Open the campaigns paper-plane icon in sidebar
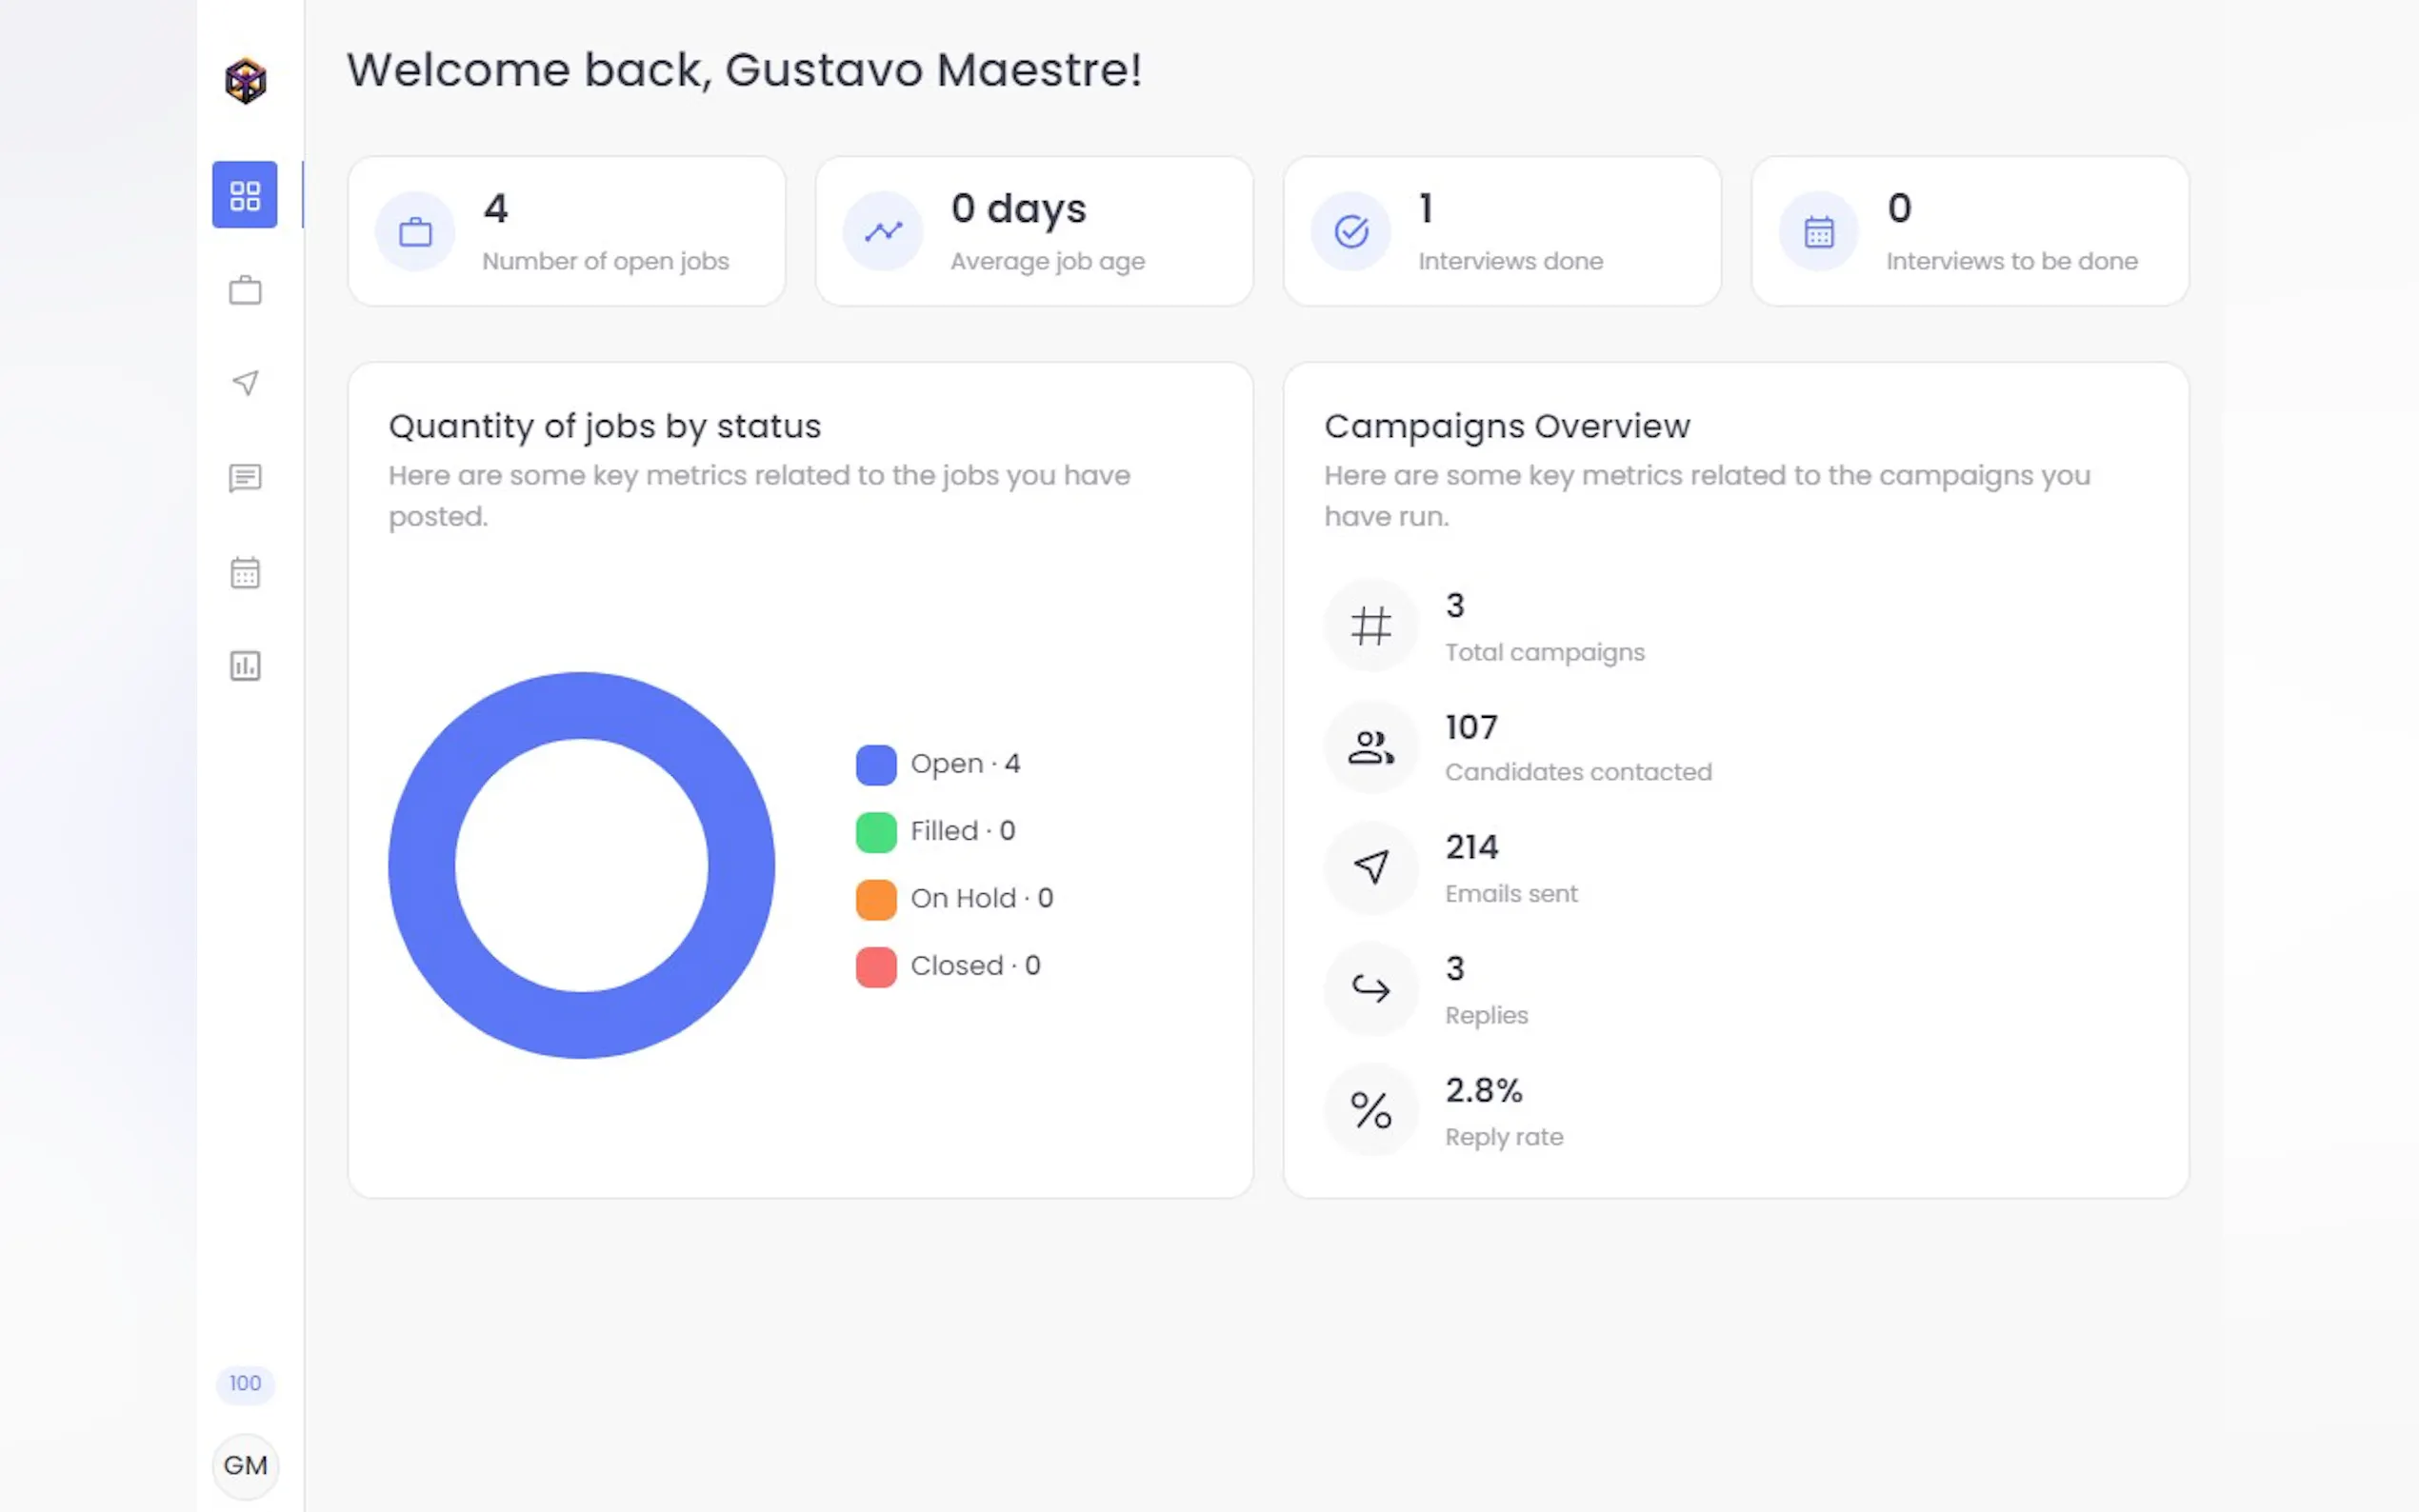The height and width of the screenshot is (1512, 2419). point(245,383)
